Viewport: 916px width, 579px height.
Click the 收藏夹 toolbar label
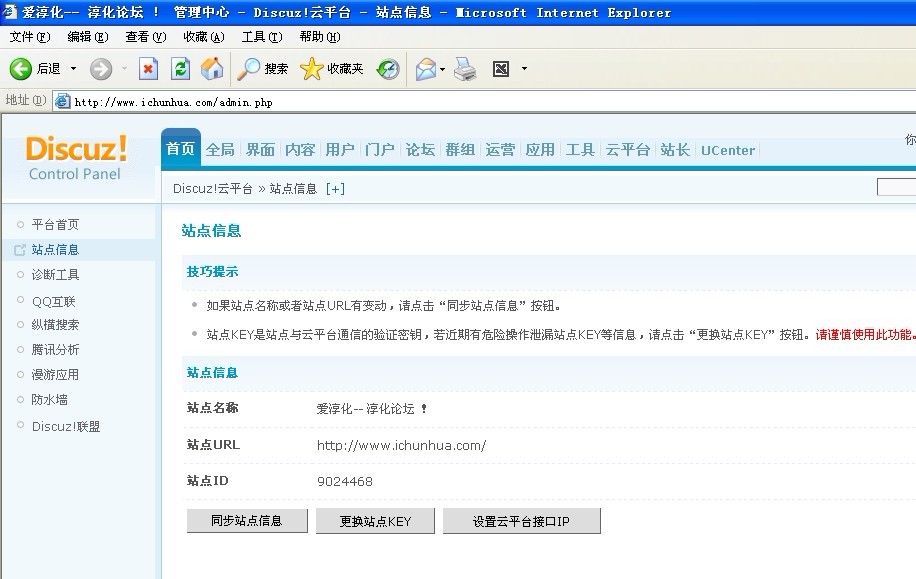(345, 69)
